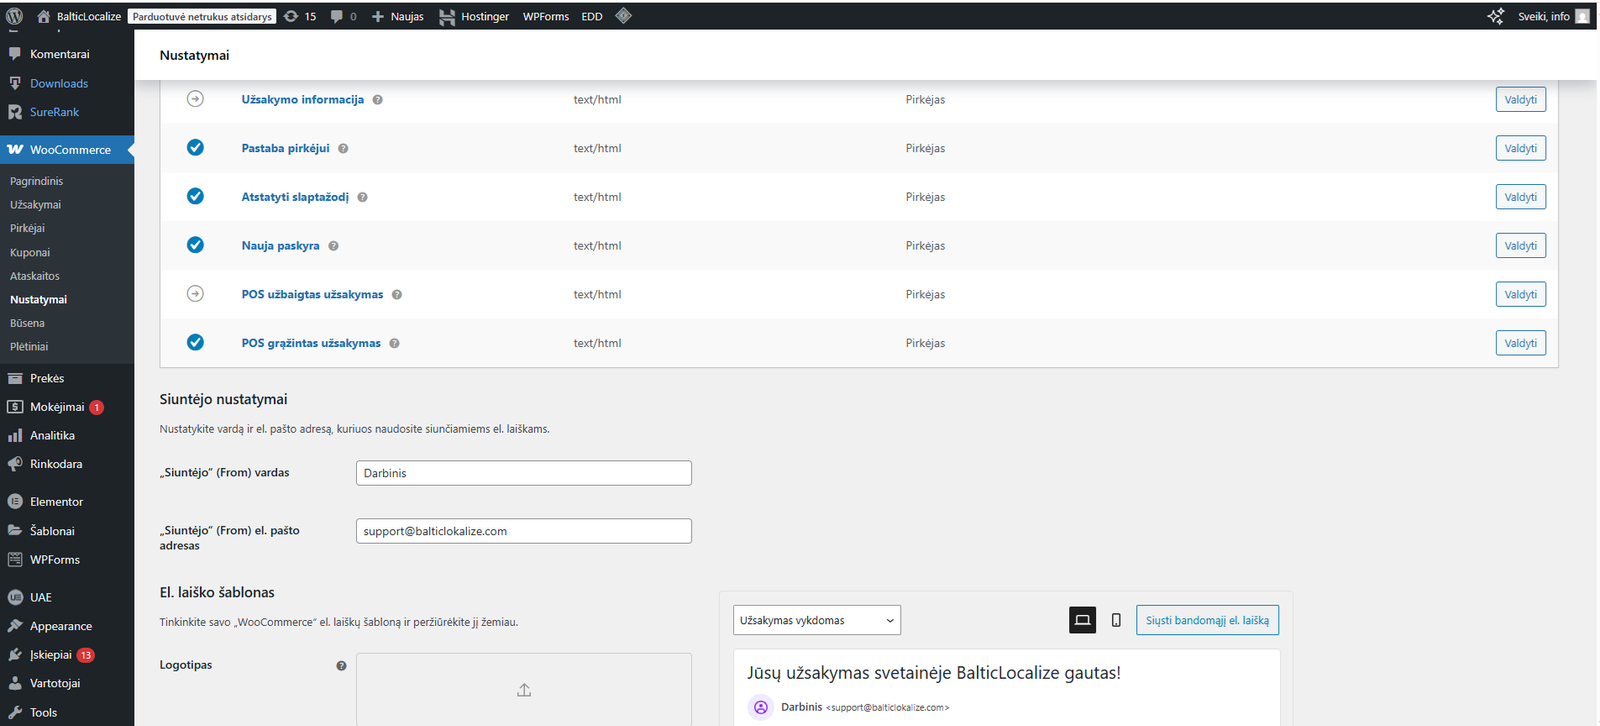
Task: Open Užsakymai in WooCommerce submenu
Action: 36,205
